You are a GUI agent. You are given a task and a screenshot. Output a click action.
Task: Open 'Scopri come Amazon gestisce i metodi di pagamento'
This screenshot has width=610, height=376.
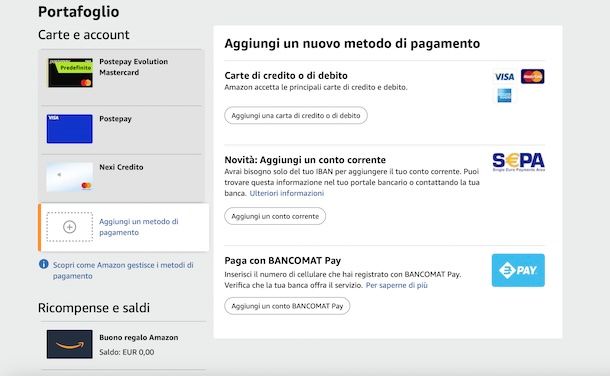(x=123, y=270)
